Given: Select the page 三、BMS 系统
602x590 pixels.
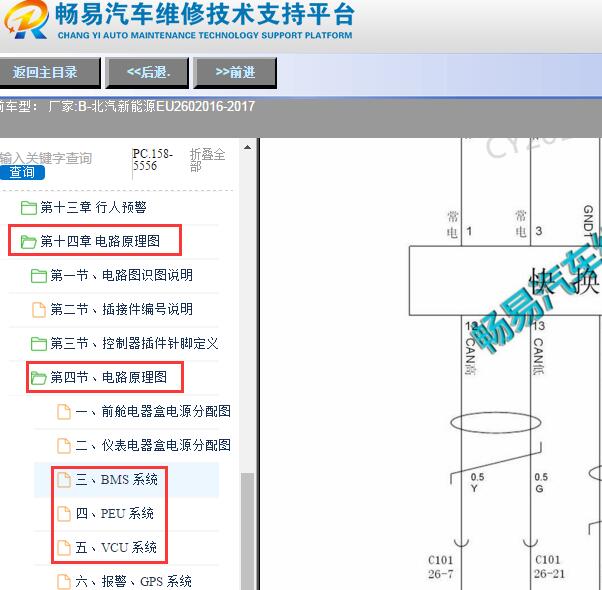Looking at the screenshot, I should pos(116,480).
